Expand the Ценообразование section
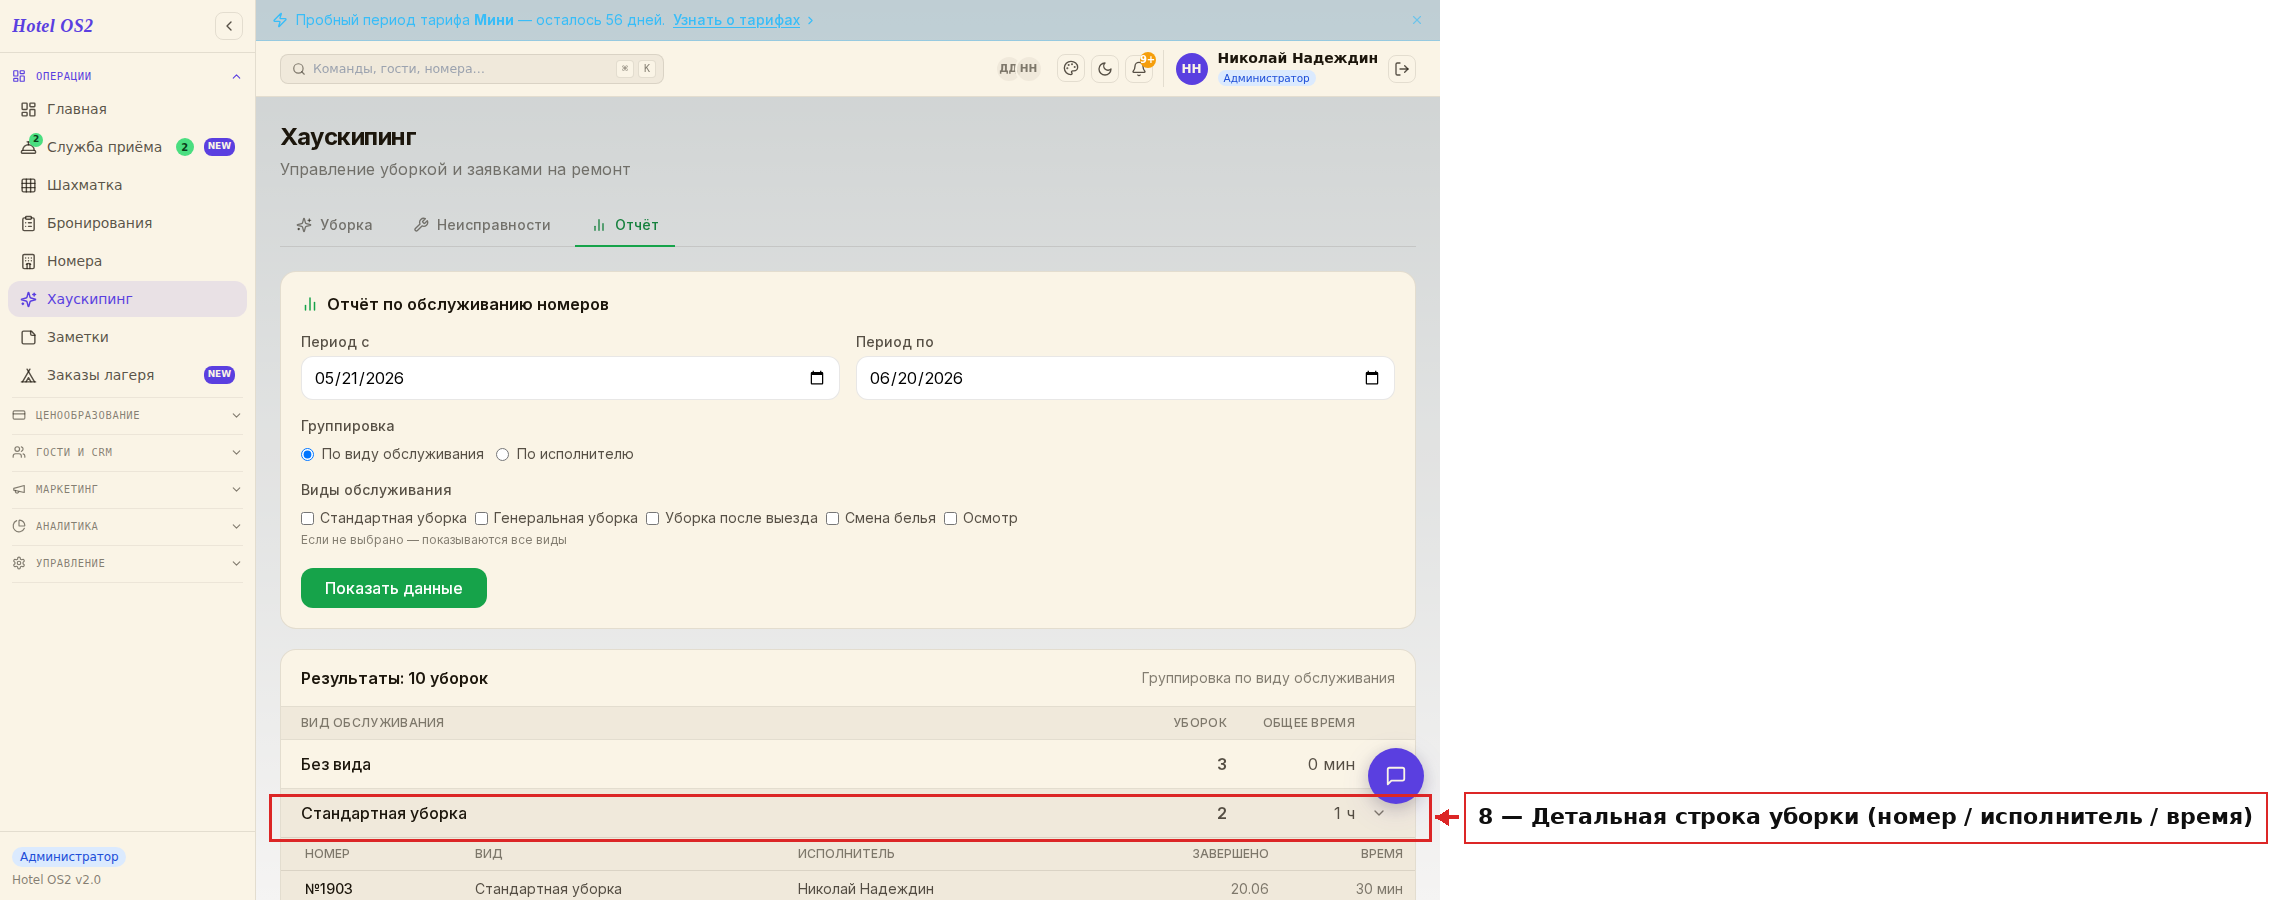The height and width of the screenshot is (900, 2291). click(x=128, y=415)
